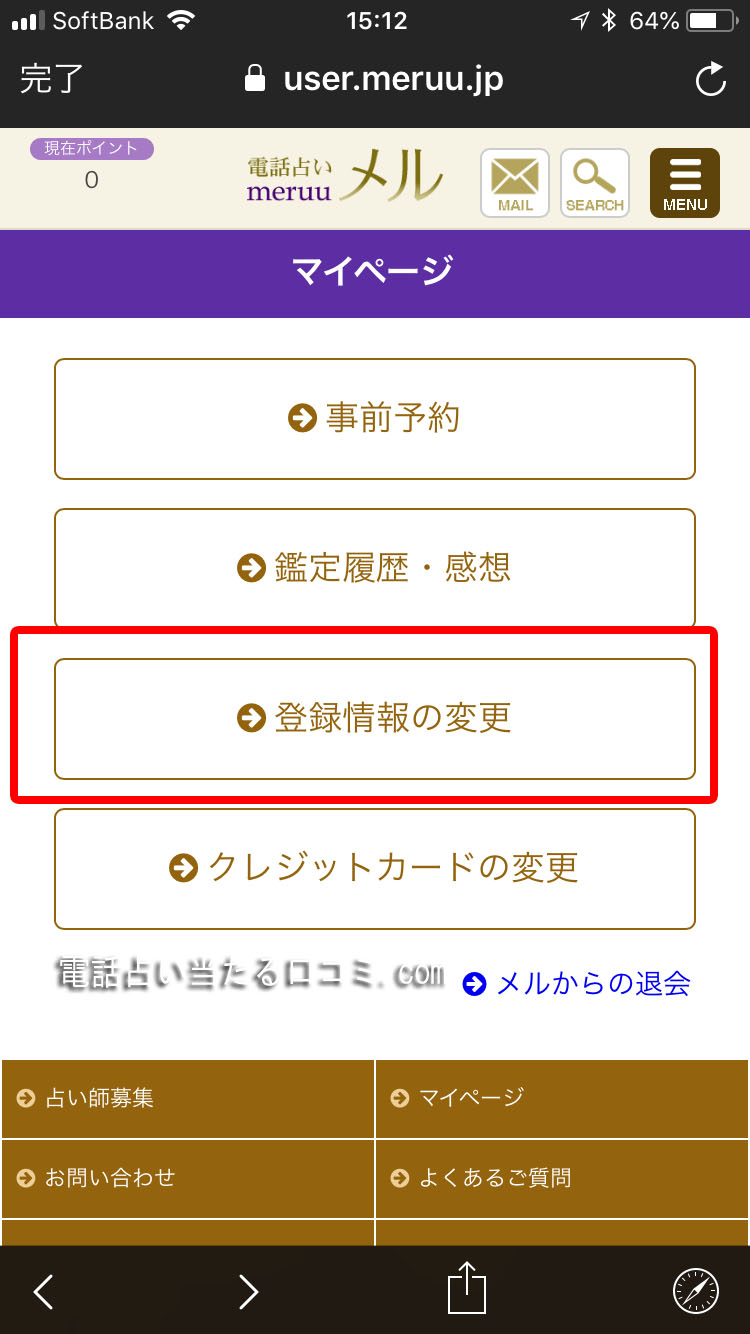Open 占い師募集 footer menu item

(188, 1098)
